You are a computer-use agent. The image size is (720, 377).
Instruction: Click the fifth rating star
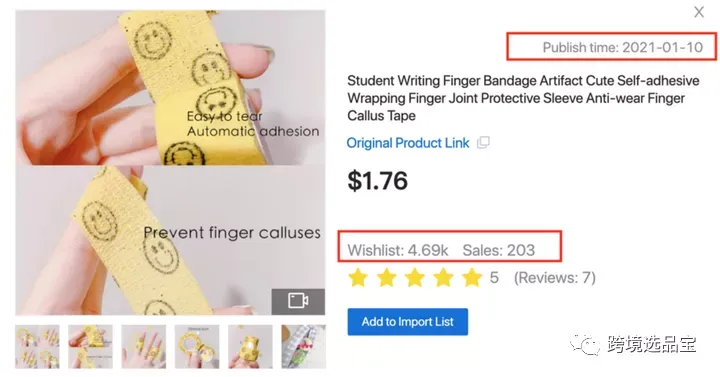(472, 278)
